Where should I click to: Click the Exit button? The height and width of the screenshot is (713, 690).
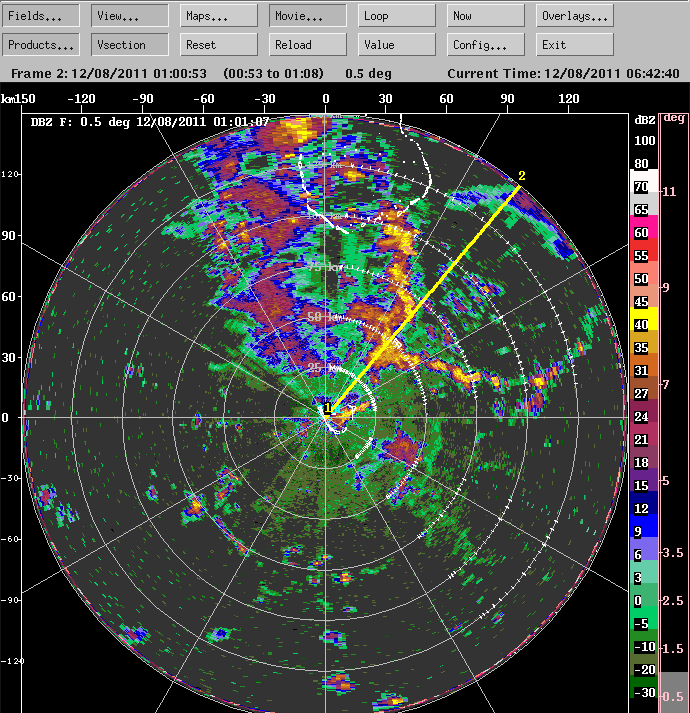click(x=574, y=45)
